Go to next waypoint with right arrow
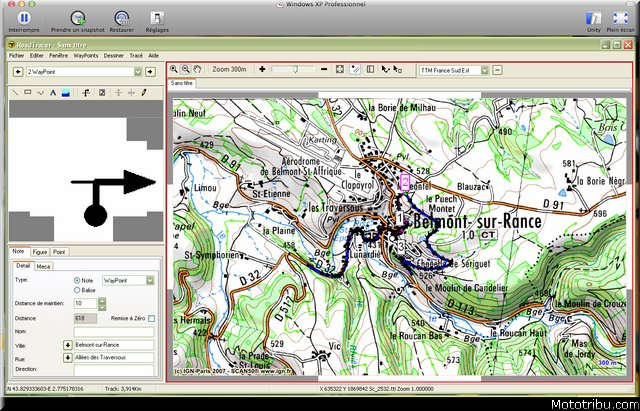 point(150,72)
